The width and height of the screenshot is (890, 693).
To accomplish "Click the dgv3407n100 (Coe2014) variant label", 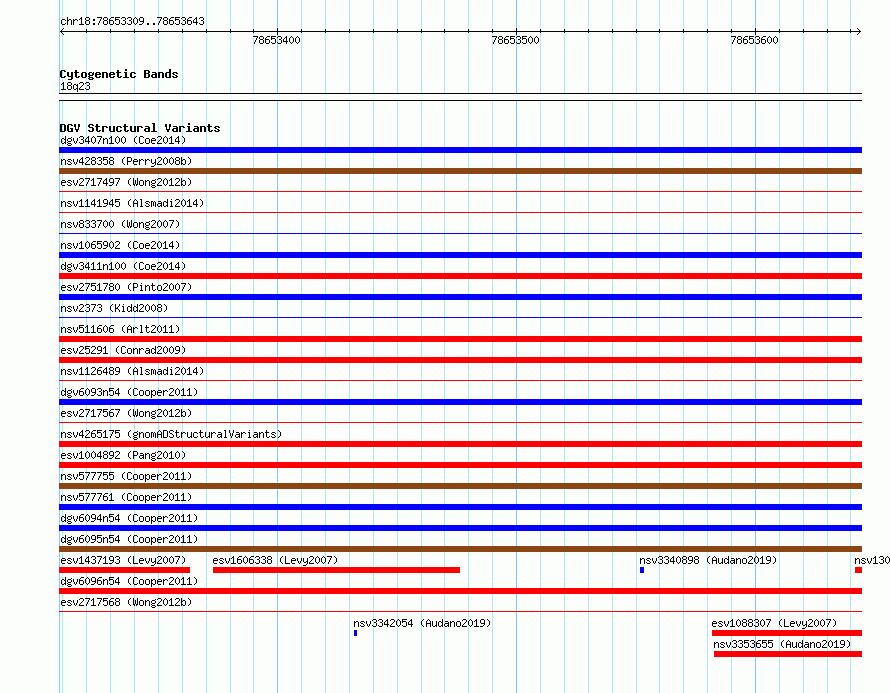I will tap(123, 140).
